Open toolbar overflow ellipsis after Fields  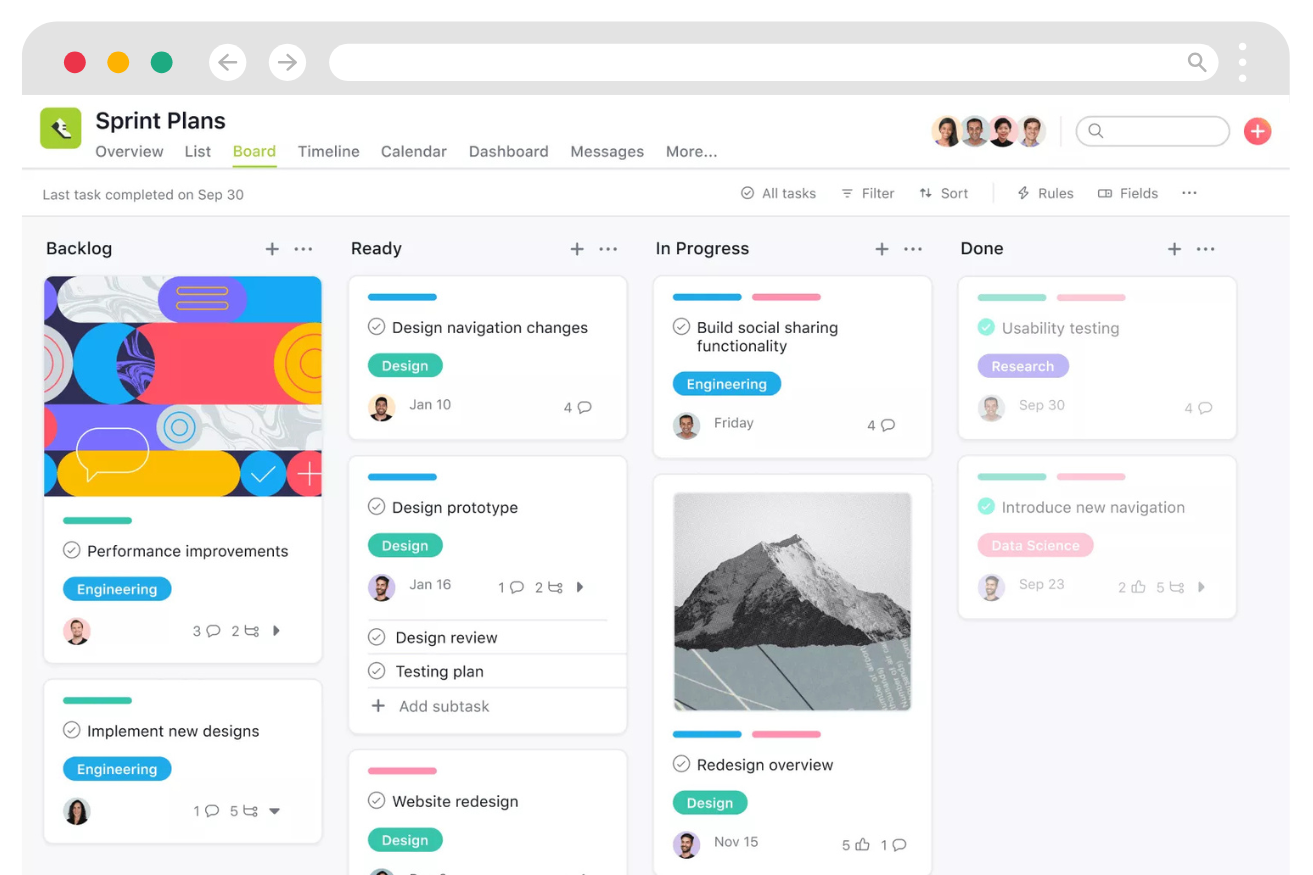1189,193
